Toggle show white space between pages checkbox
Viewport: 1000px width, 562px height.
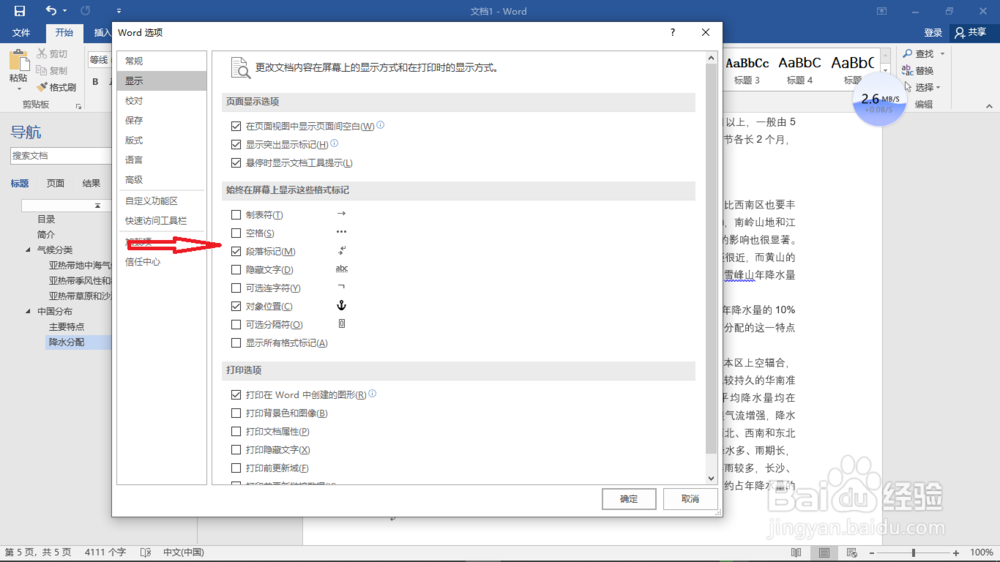pyautogui.click(x=236, y=126)
